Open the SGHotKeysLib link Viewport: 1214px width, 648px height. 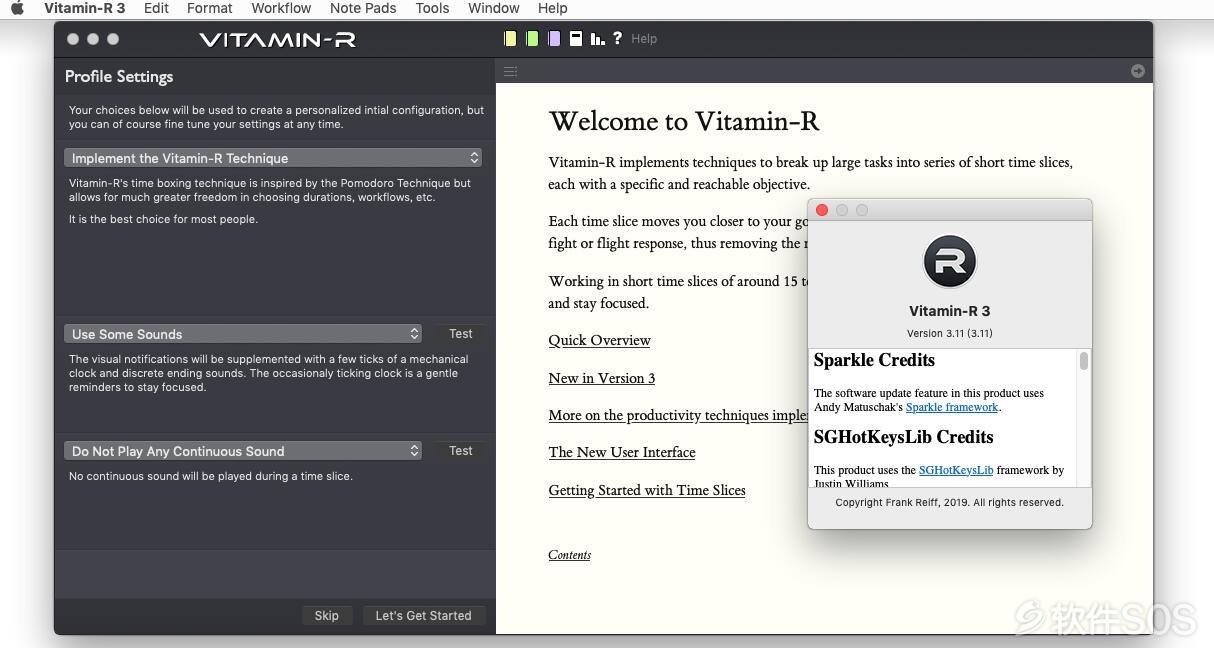click(956, 470)
